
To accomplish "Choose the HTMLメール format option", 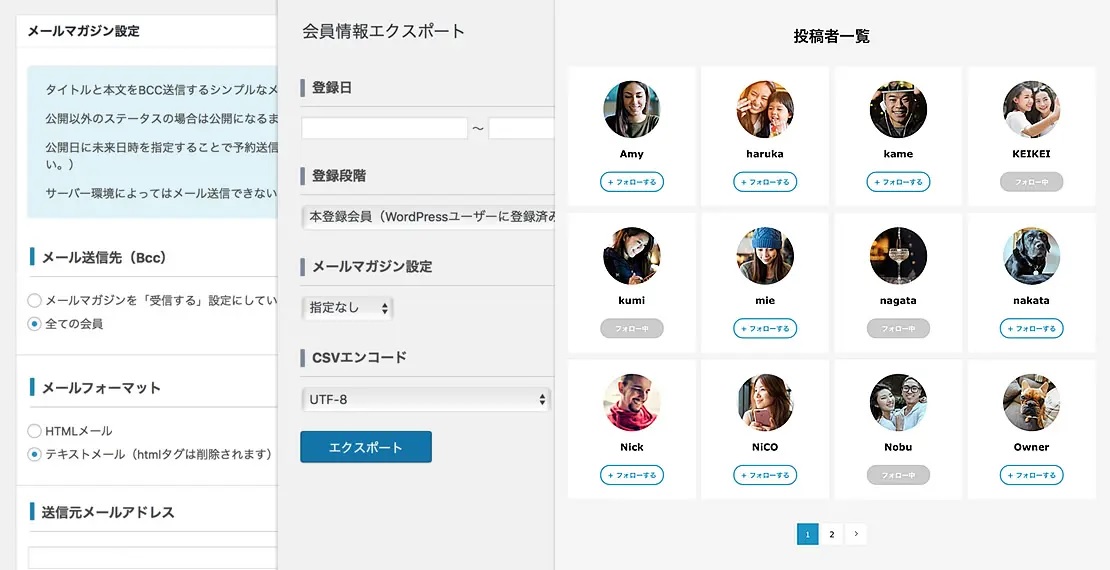I will 35,431.
